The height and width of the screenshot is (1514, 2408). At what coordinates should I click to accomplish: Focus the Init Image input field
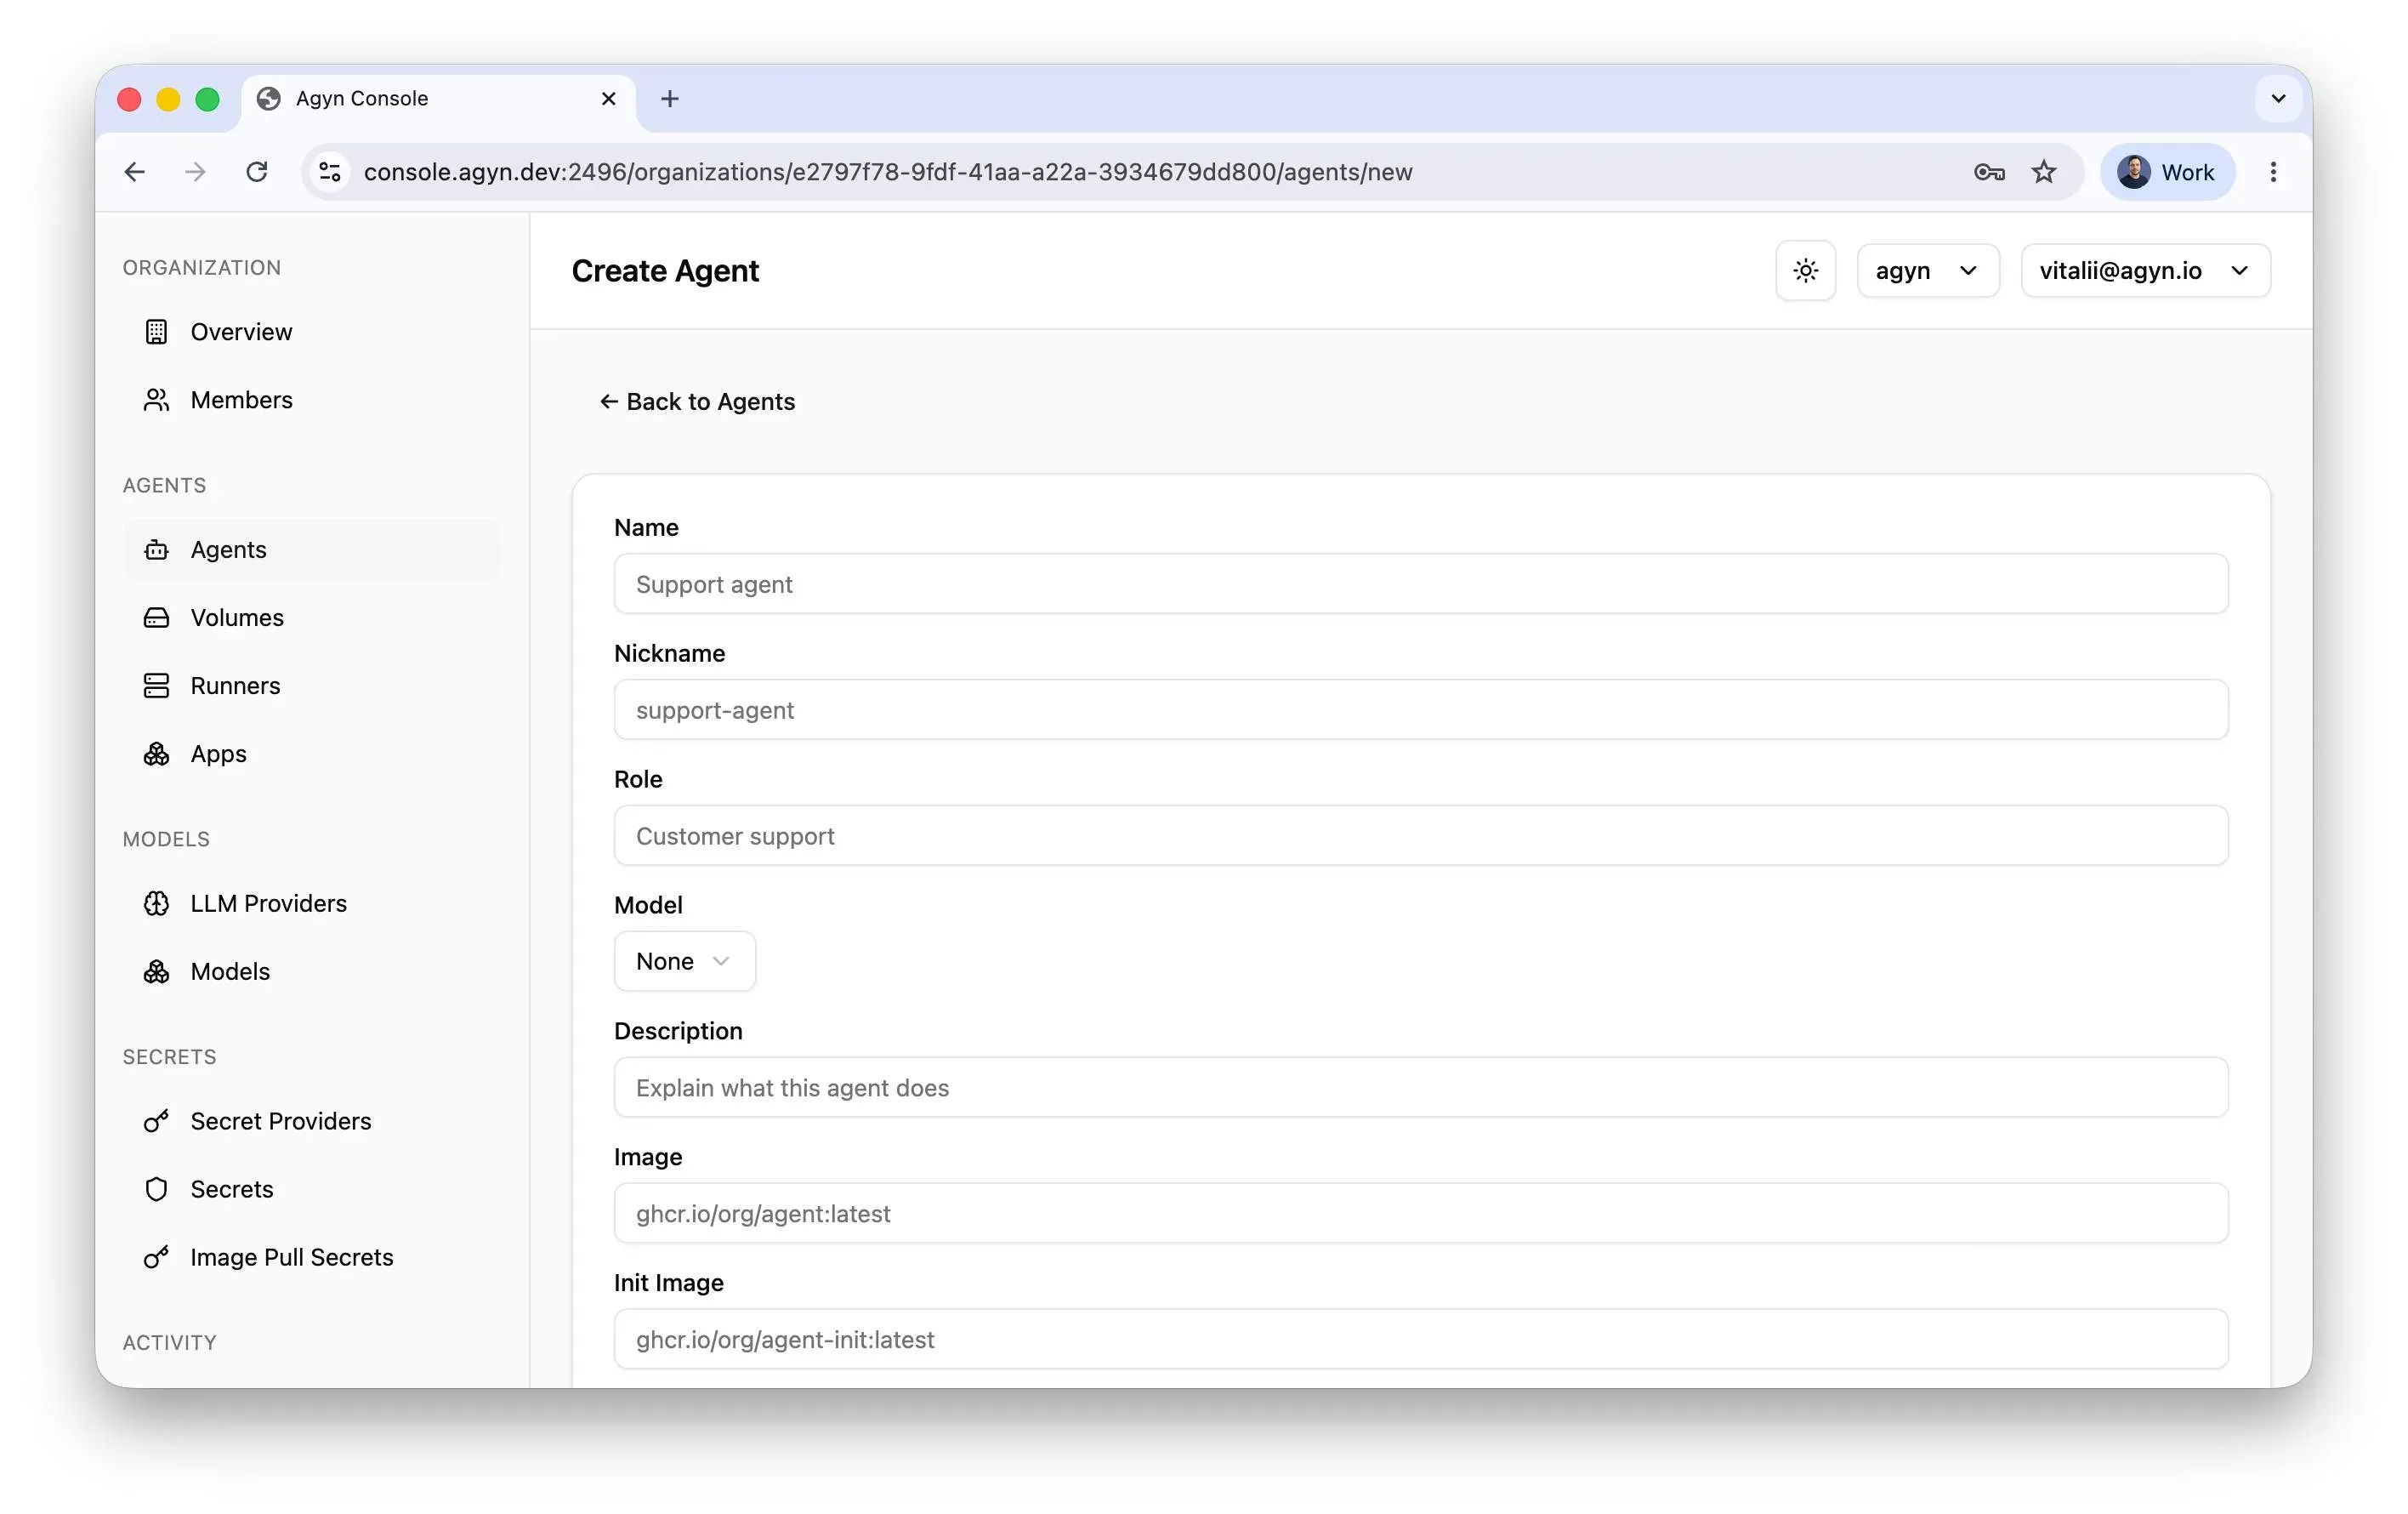pos(1420,1340)
